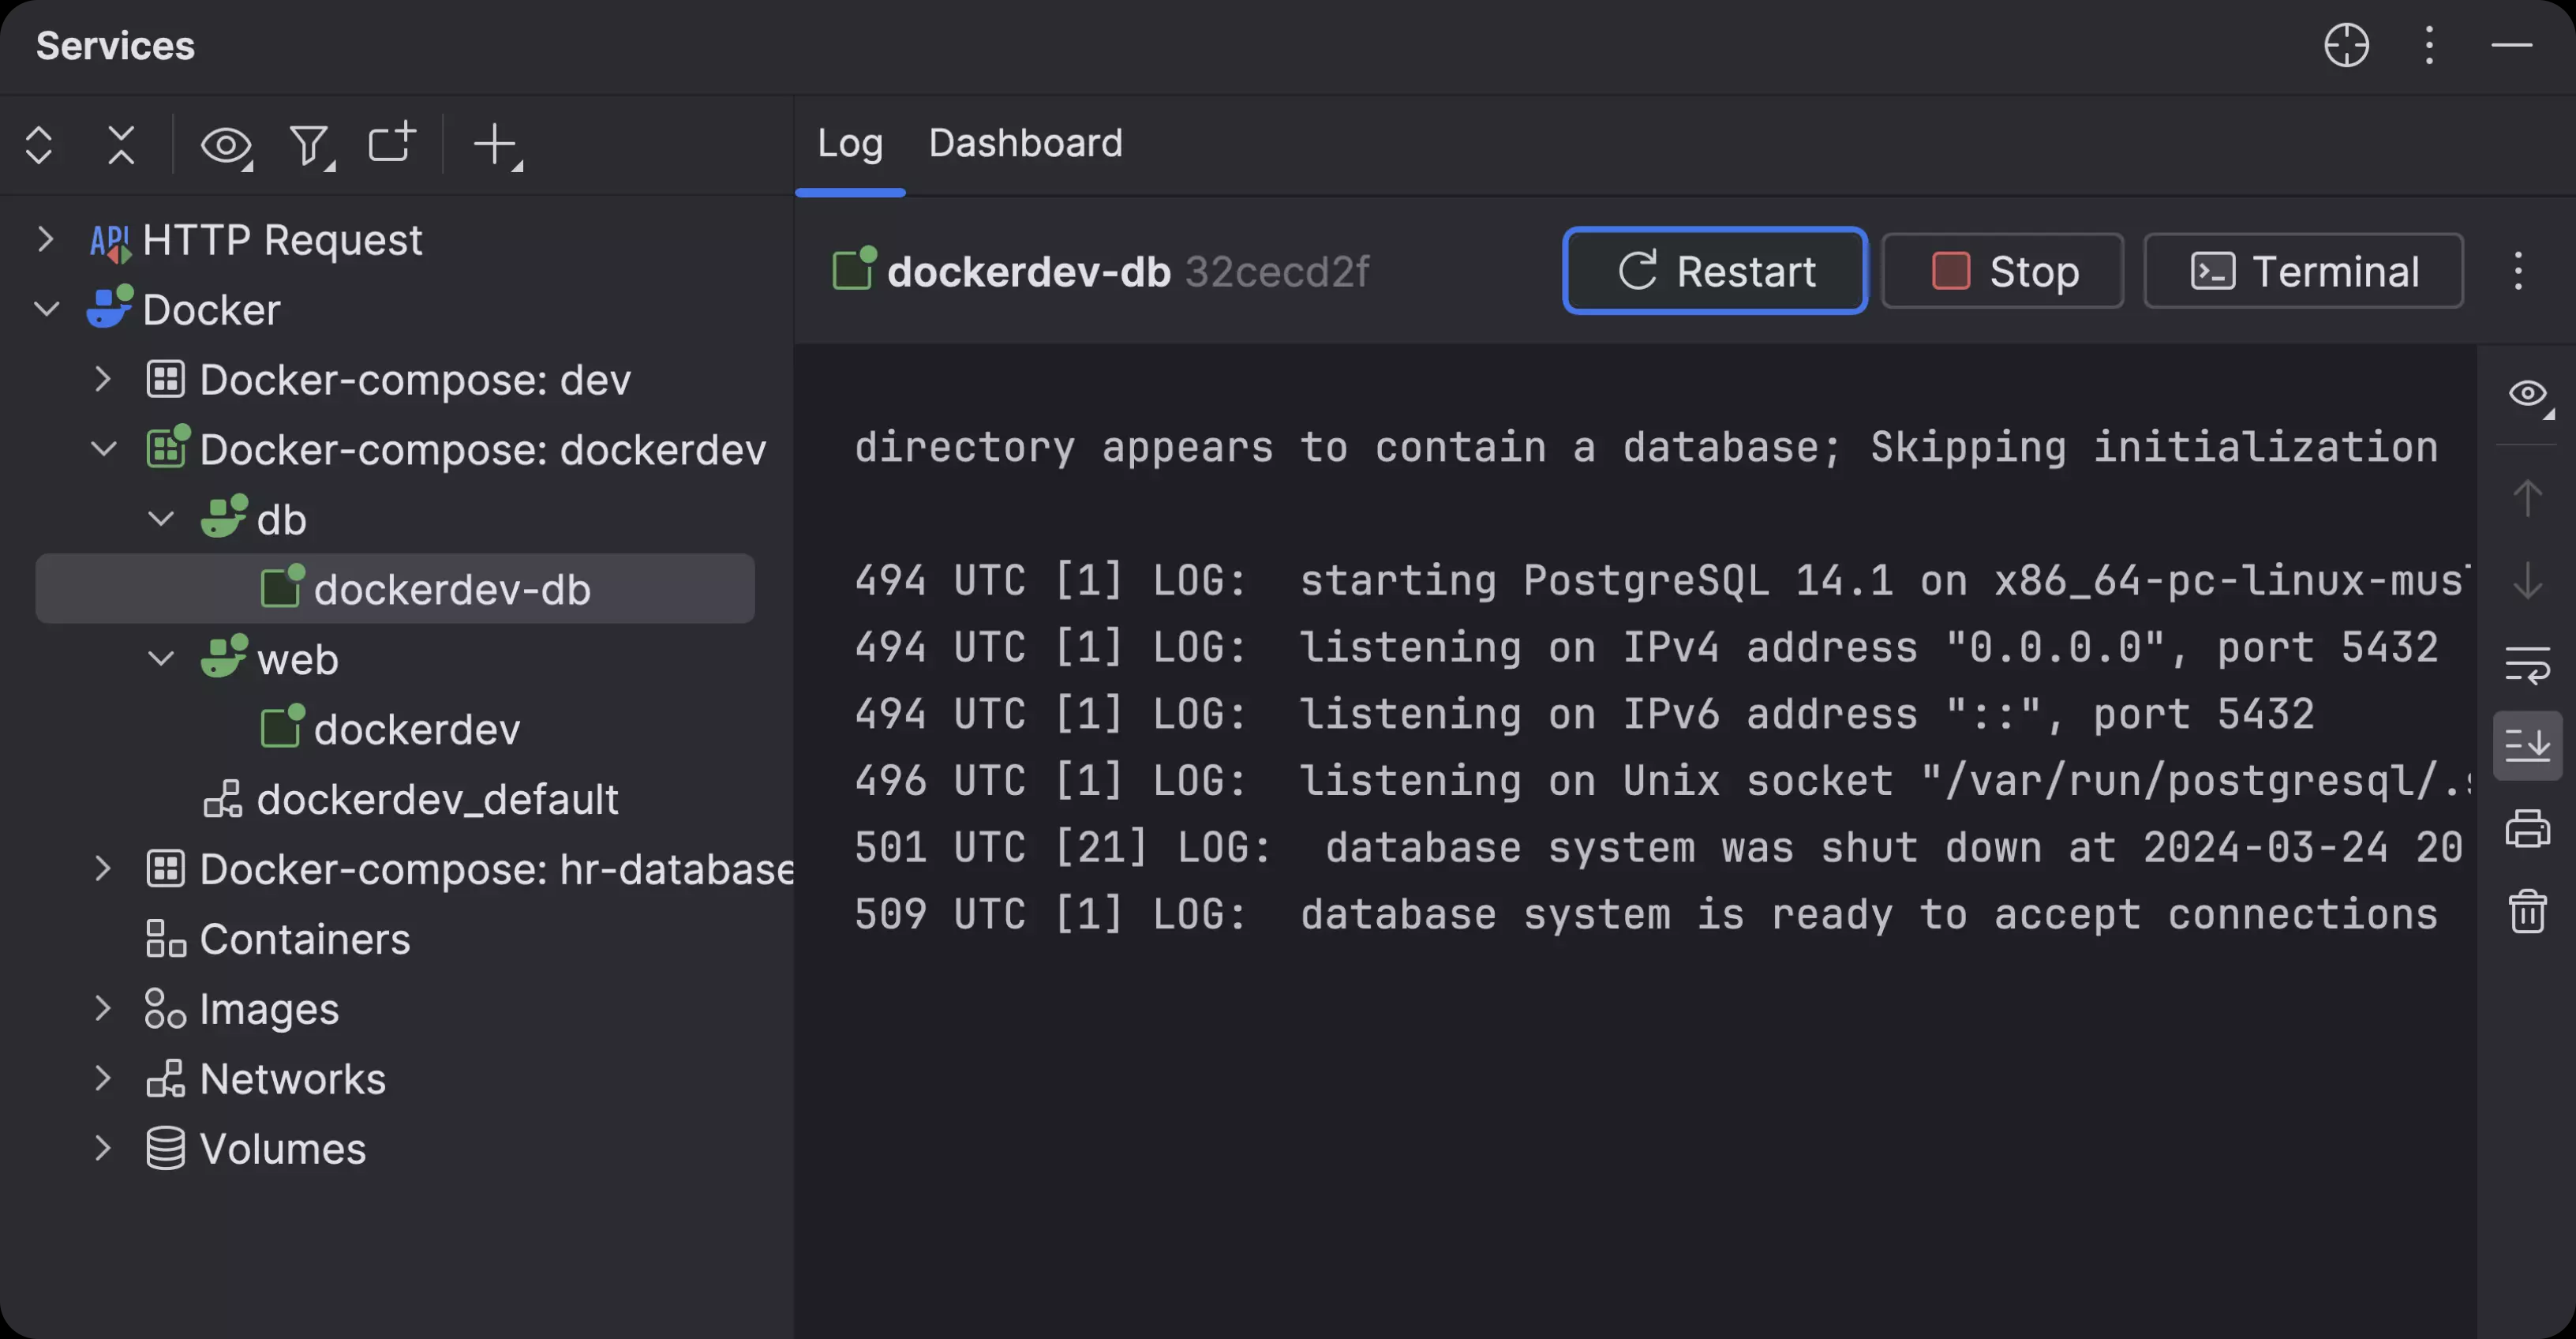Jump to next message with down arrow
This screenshot has height=1339, width=2576.
pyautogui.click(x=2529, y=580)
